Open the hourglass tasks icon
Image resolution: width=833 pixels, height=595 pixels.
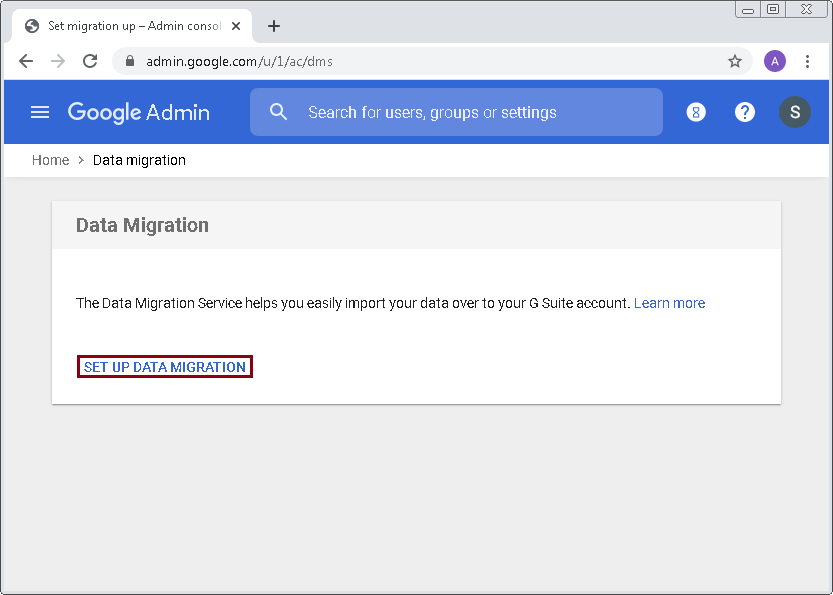coord(696,112)
